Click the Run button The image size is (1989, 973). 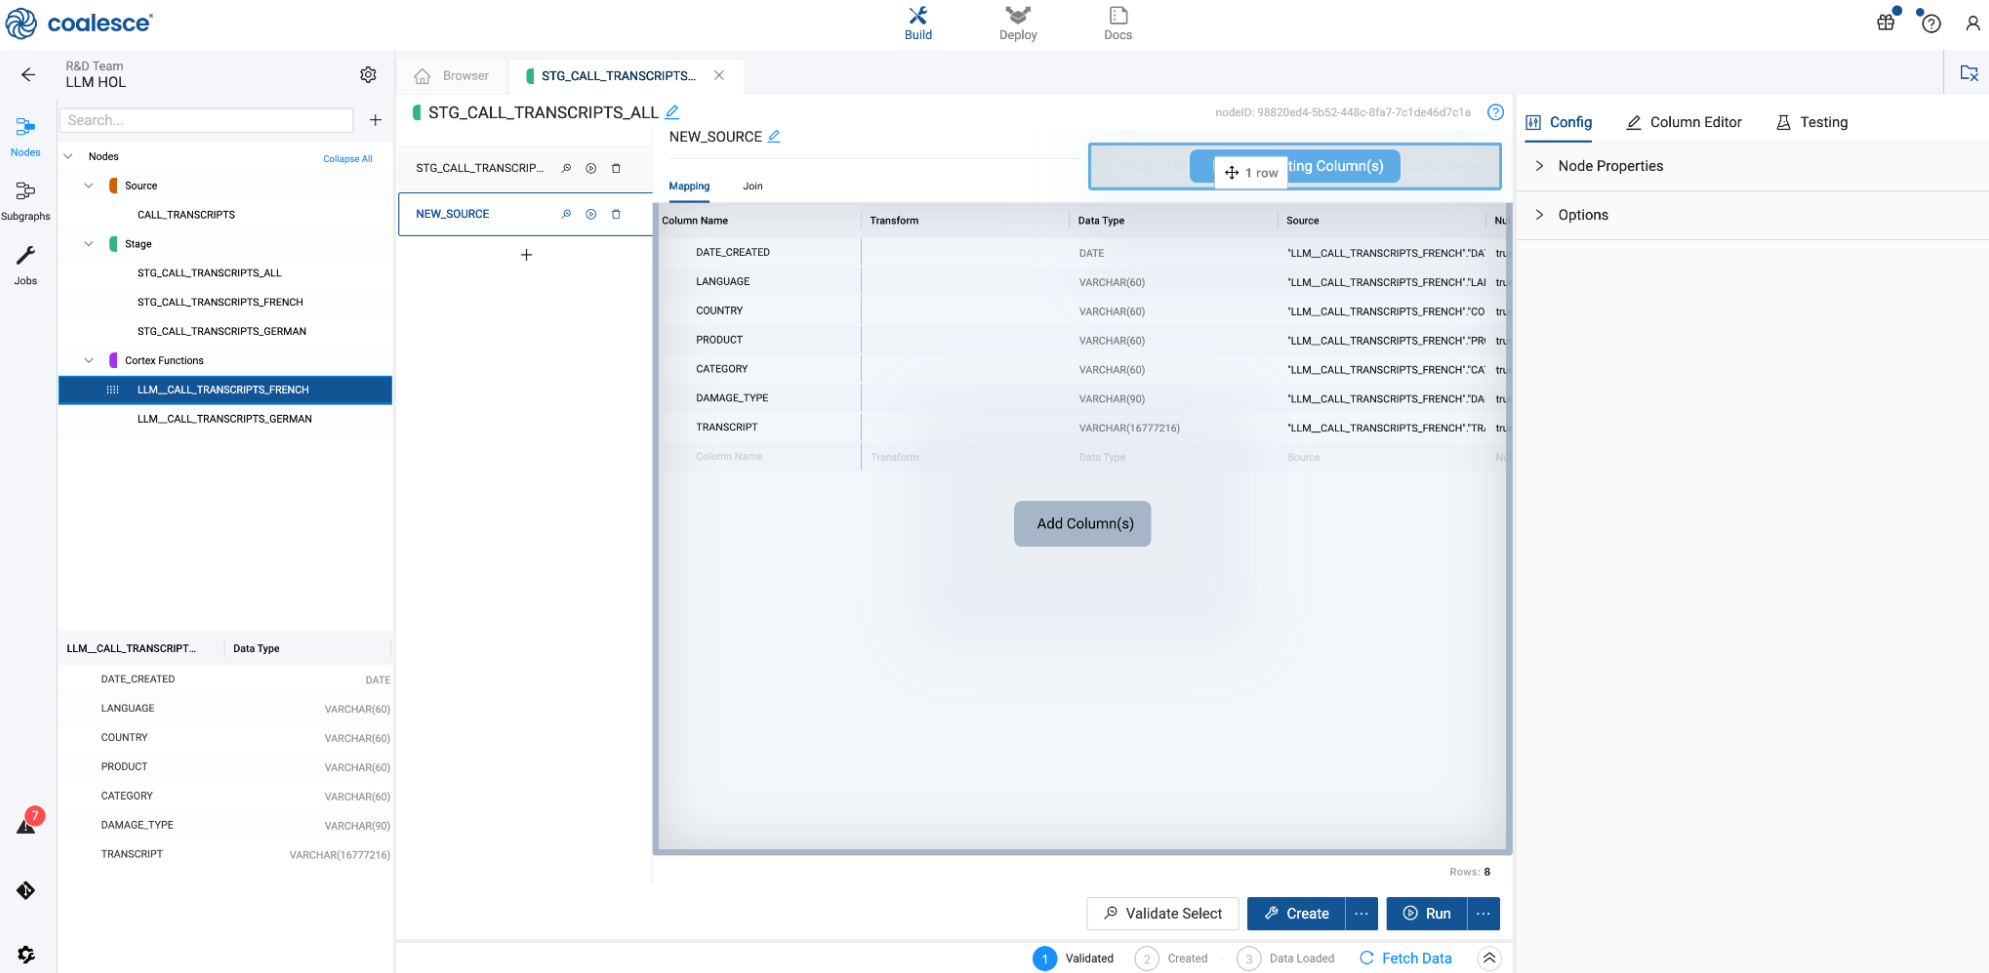1426,913
